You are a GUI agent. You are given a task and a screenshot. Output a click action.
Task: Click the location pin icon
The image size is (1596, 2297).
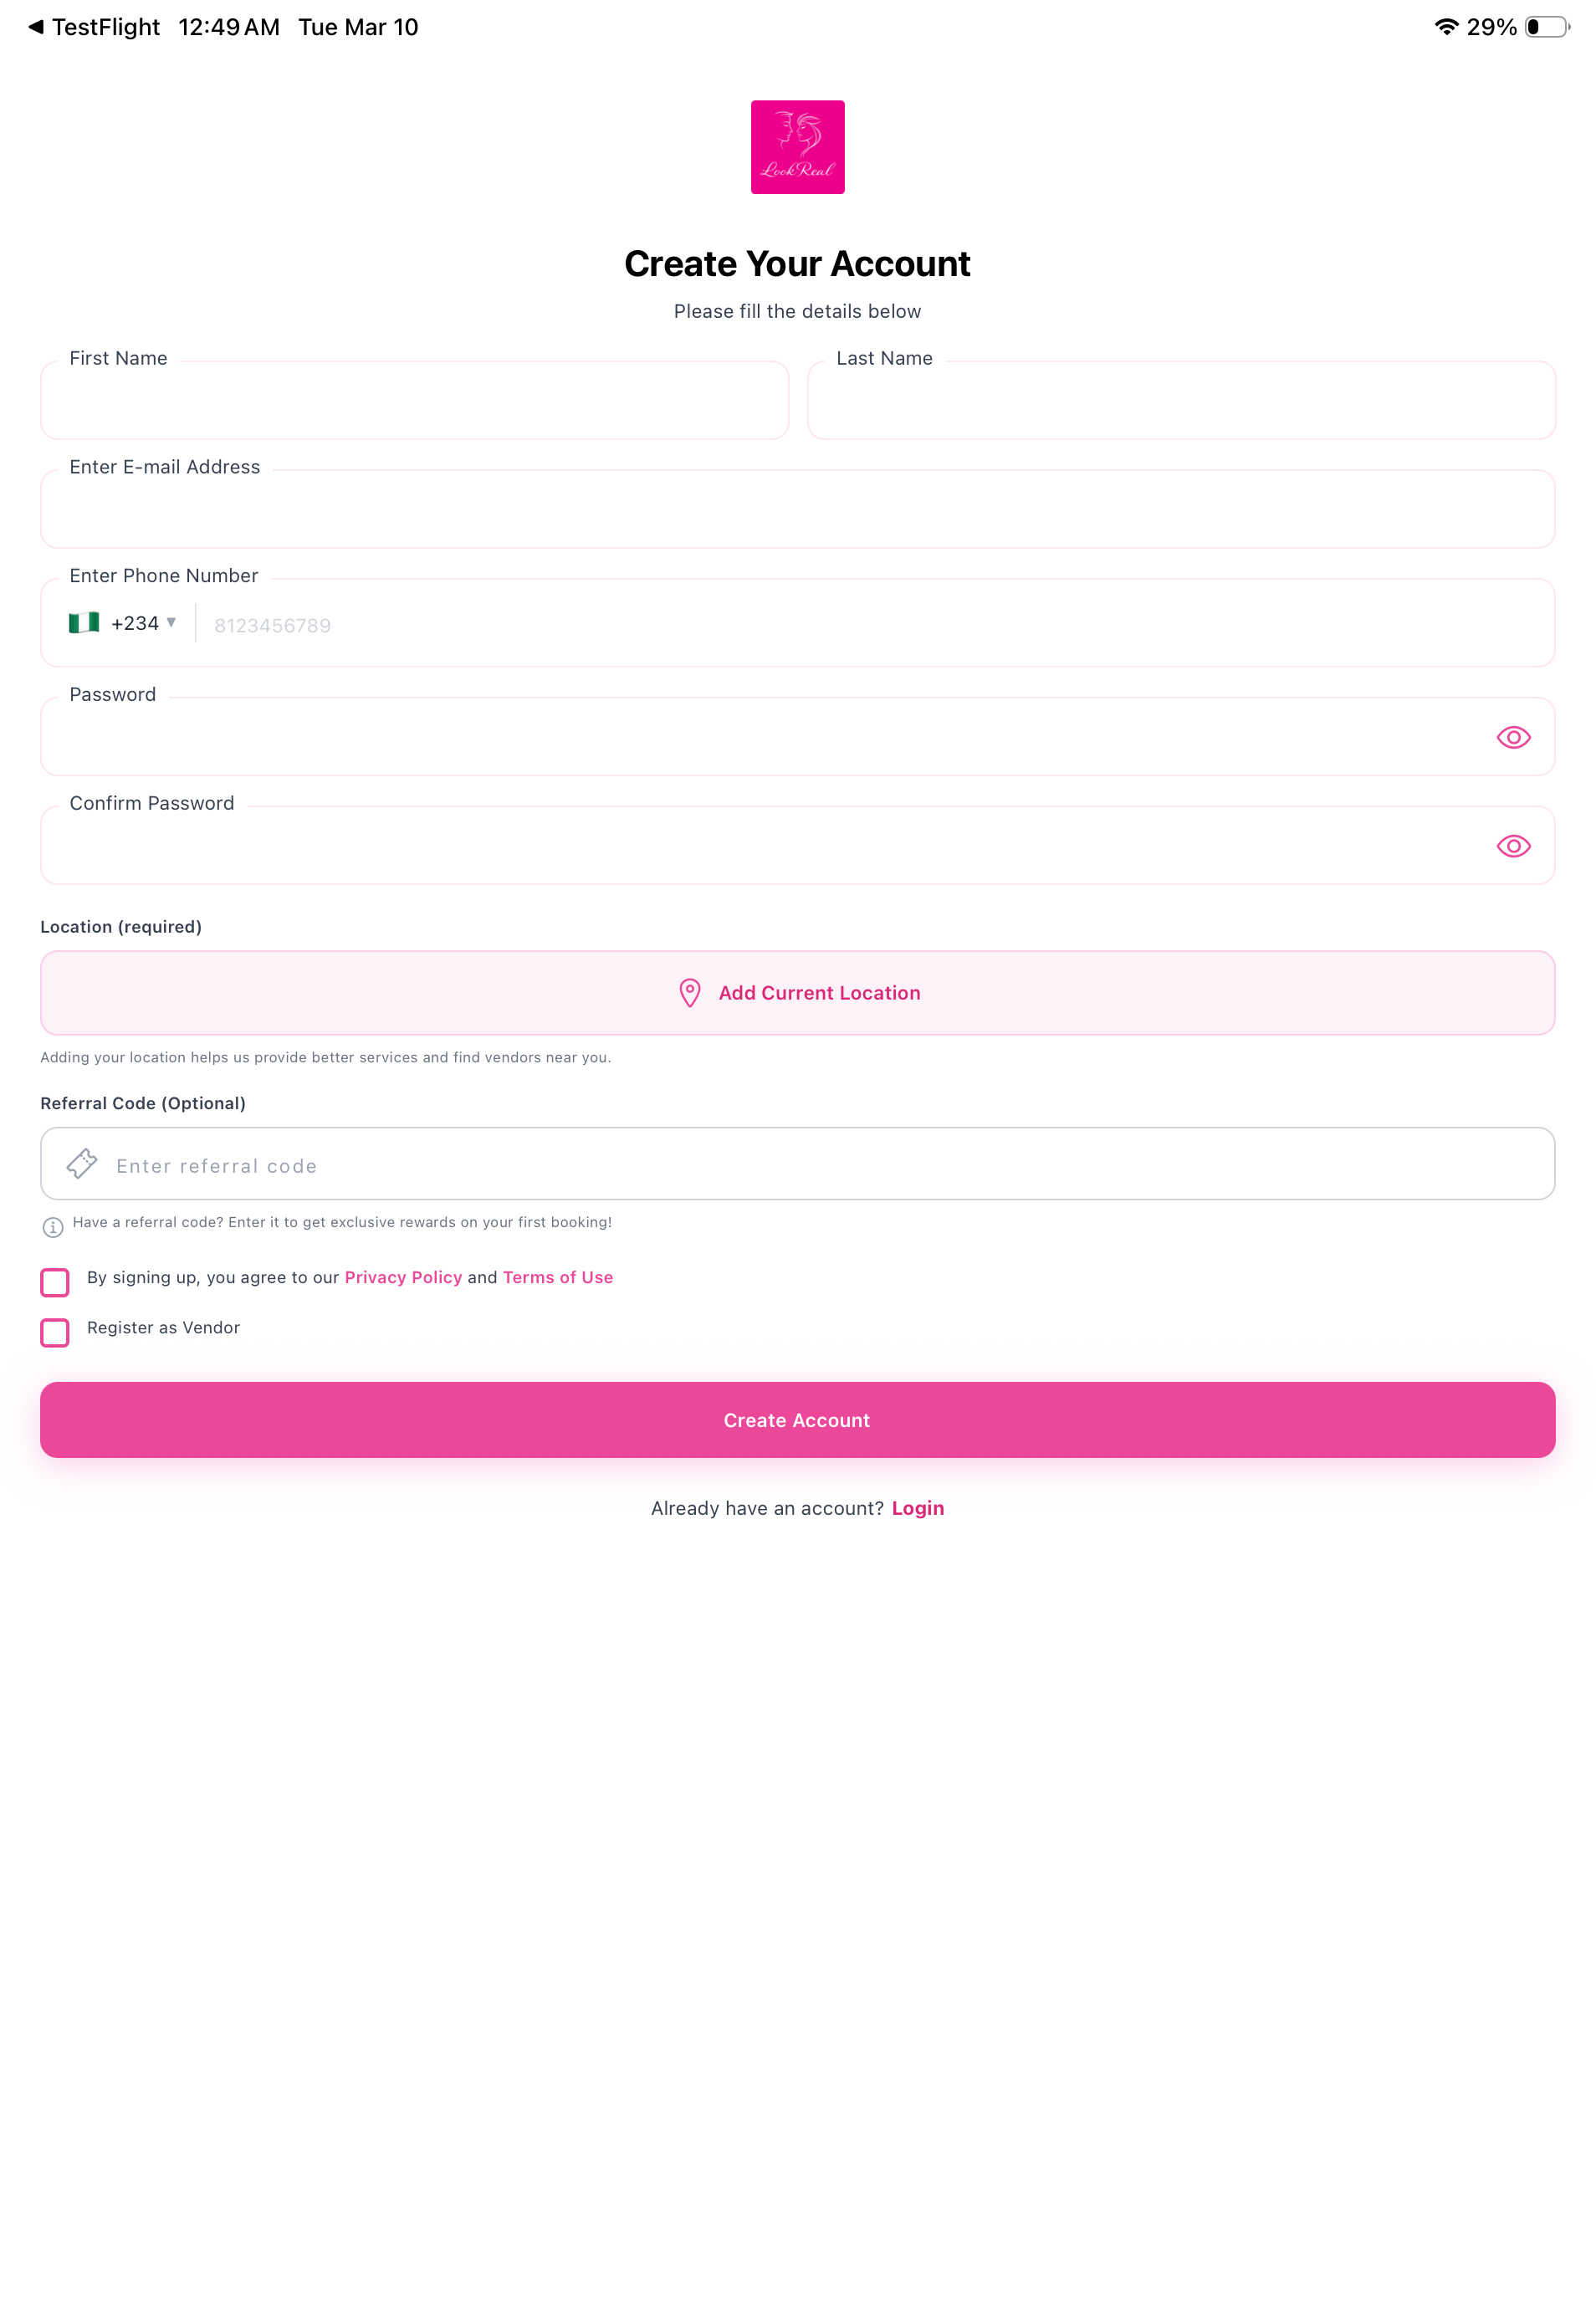coord(689,992)
